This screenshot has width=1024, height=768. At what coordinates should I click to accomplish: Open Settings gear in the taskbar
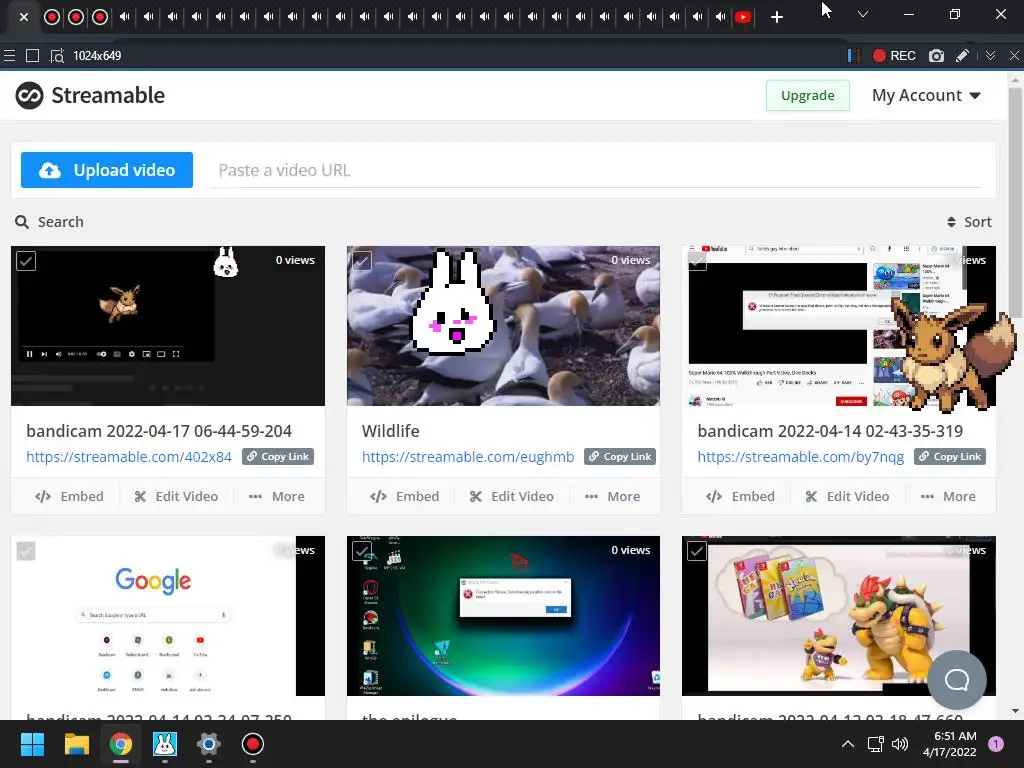pos(208,744)
